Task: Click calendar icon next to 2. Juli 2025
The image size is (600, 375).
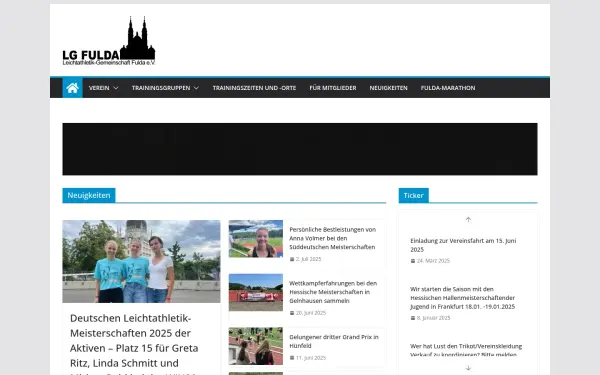Action: pyautogui.click(x=292, y=259)
